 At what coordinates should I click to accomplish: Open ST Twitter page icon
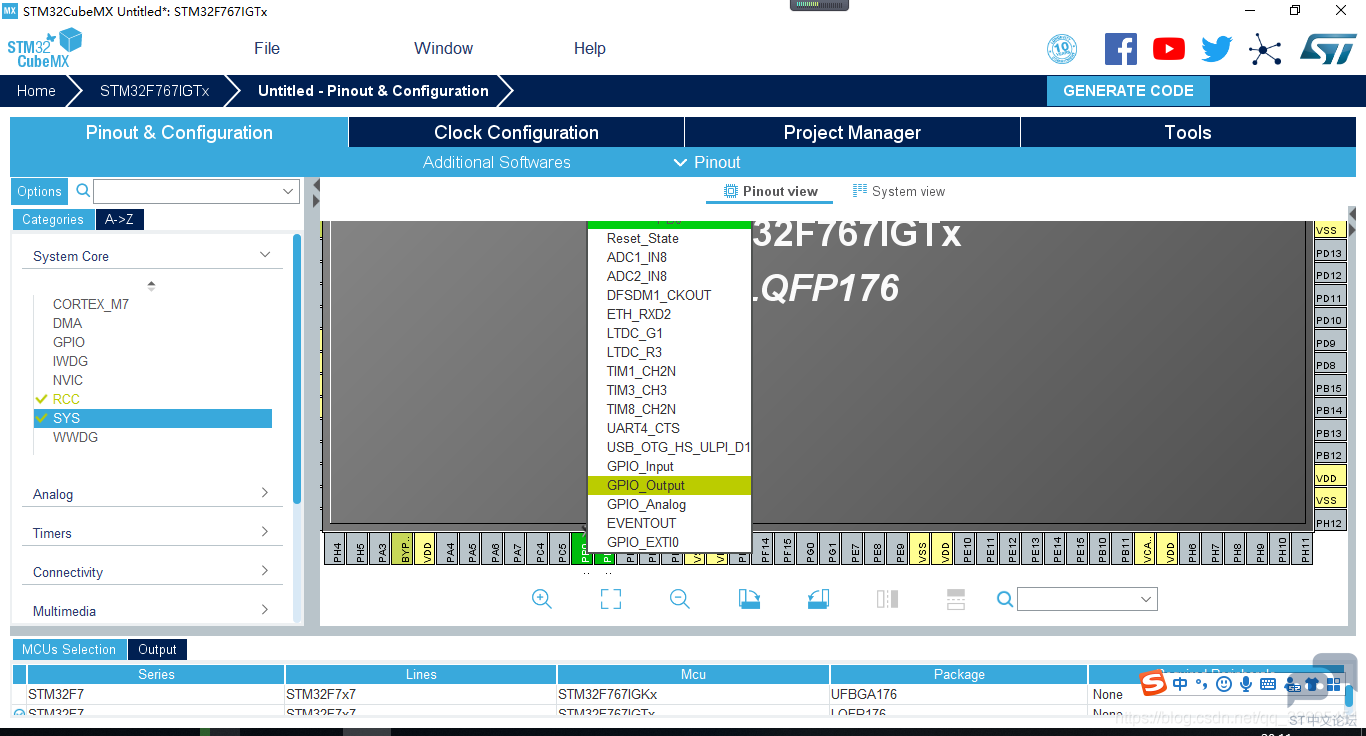[1217, 49]
